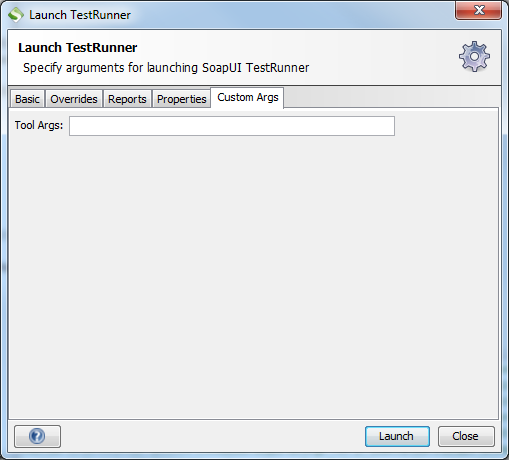Click the "Tool Args:" label
The image size is (509, 460).
(39, 125)
